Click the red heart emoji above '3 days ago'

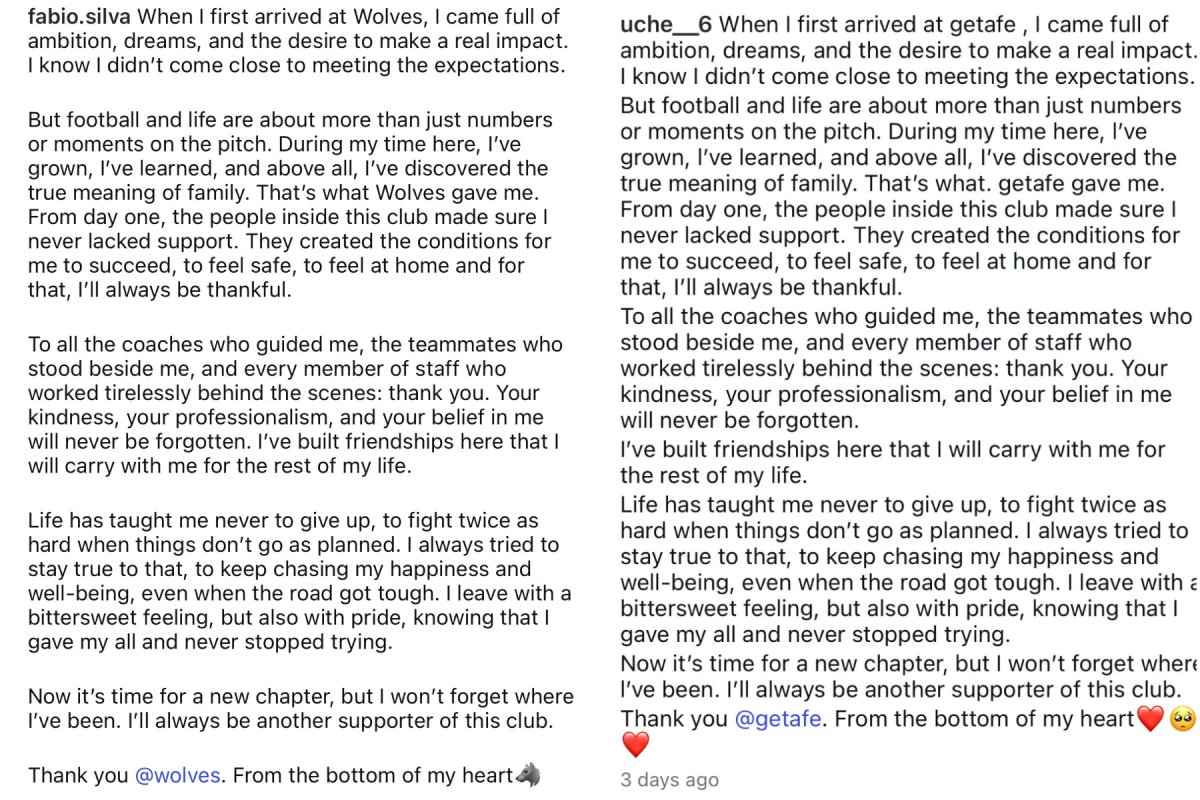[x=635, y=744]
